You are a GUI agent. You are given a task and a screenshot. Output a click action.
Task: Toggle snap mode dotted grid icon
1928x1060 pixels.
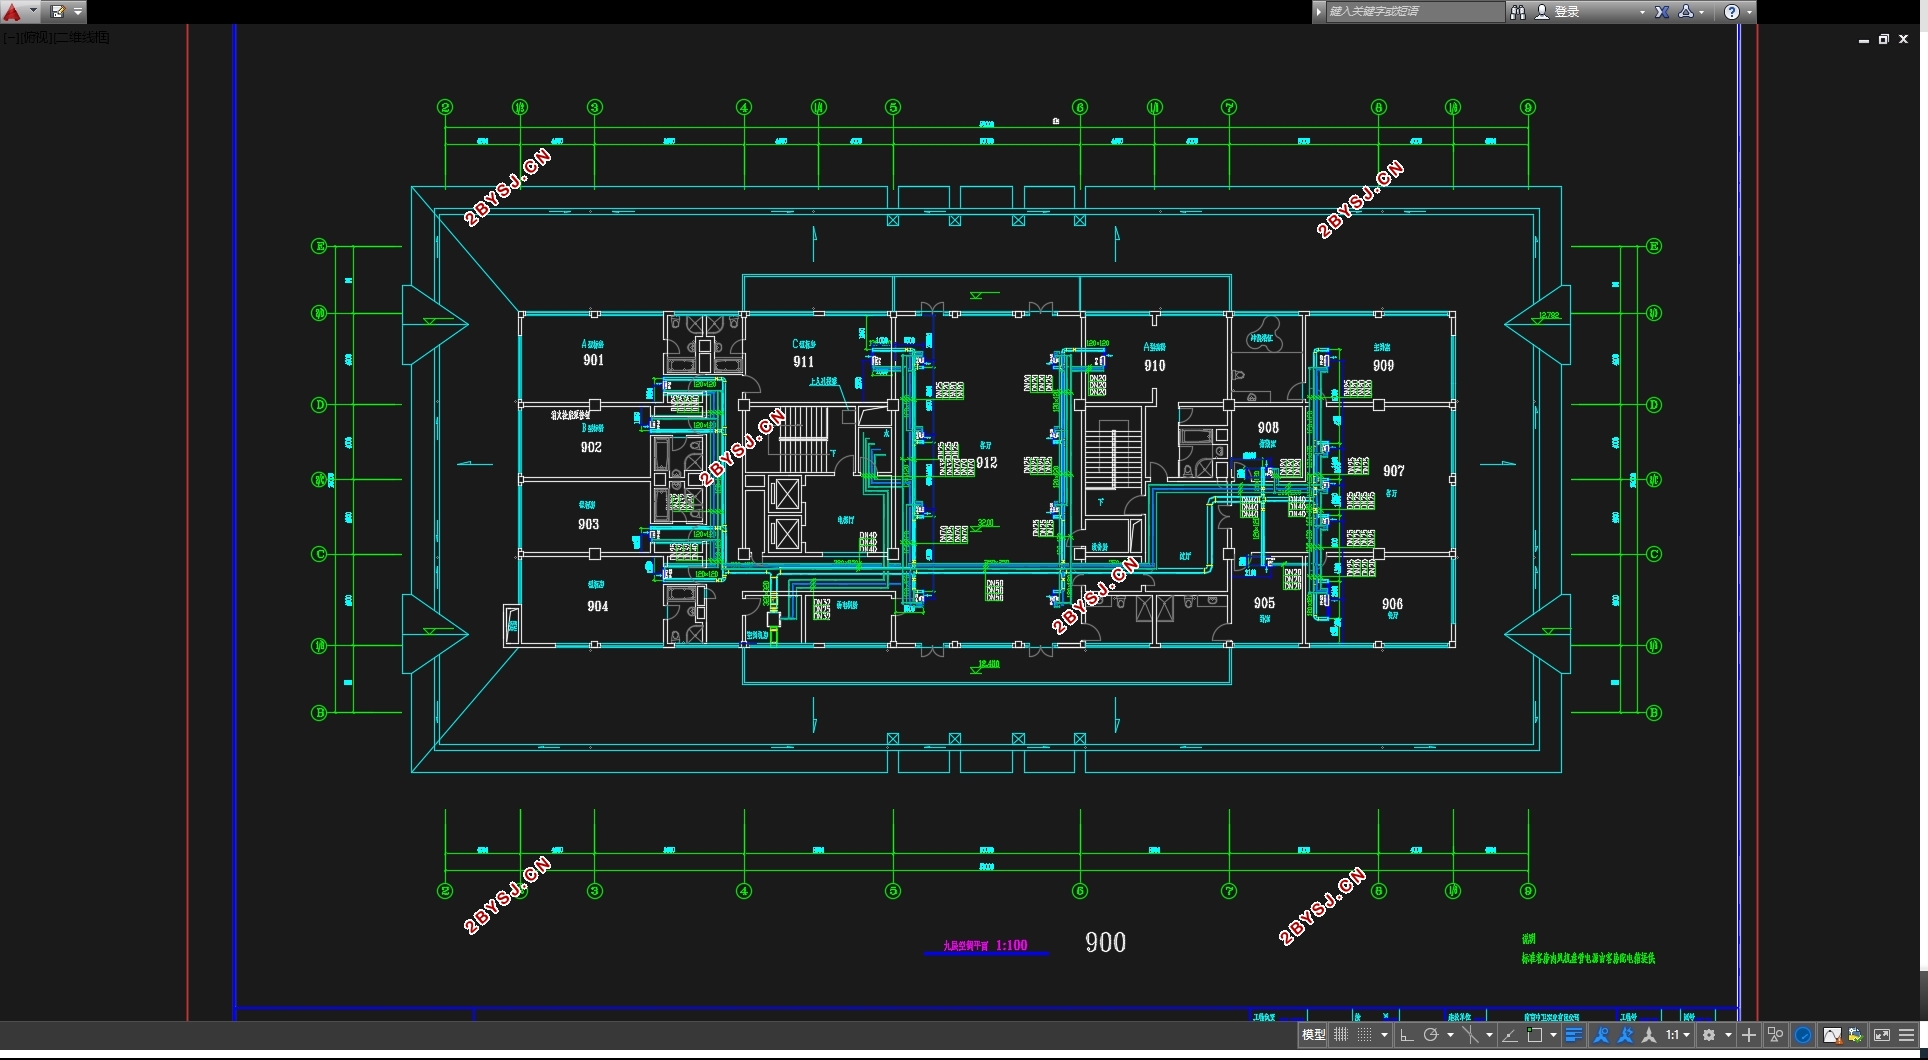1365,1035
